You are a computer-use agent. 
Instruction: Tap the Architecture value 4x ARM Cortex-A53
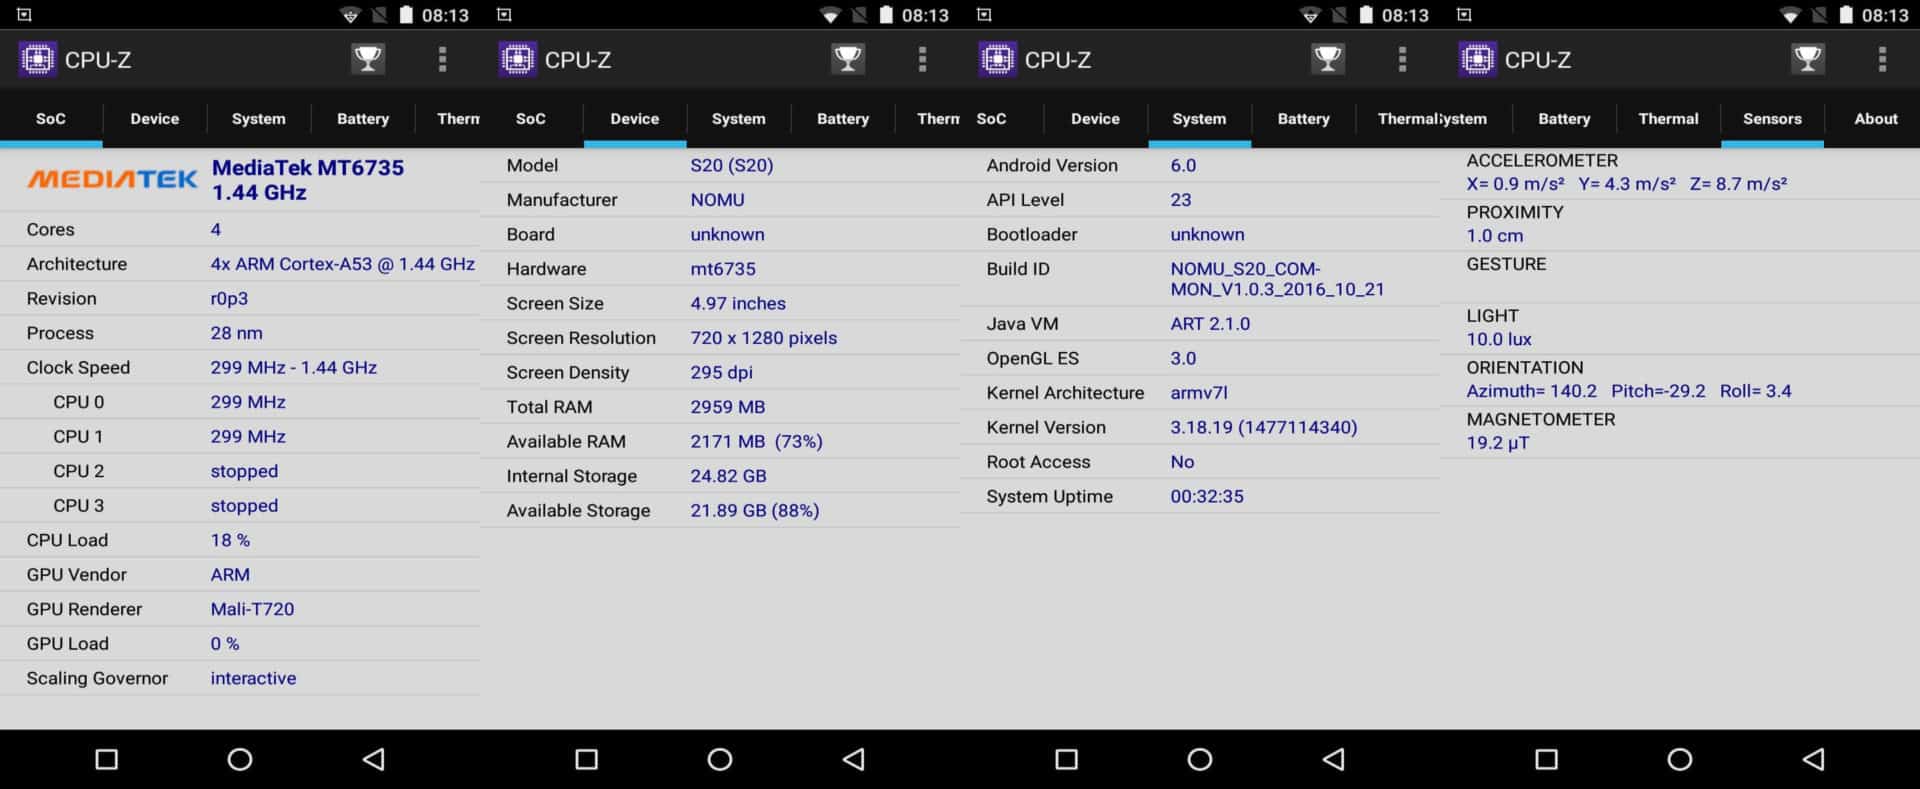tap(342, 264)
